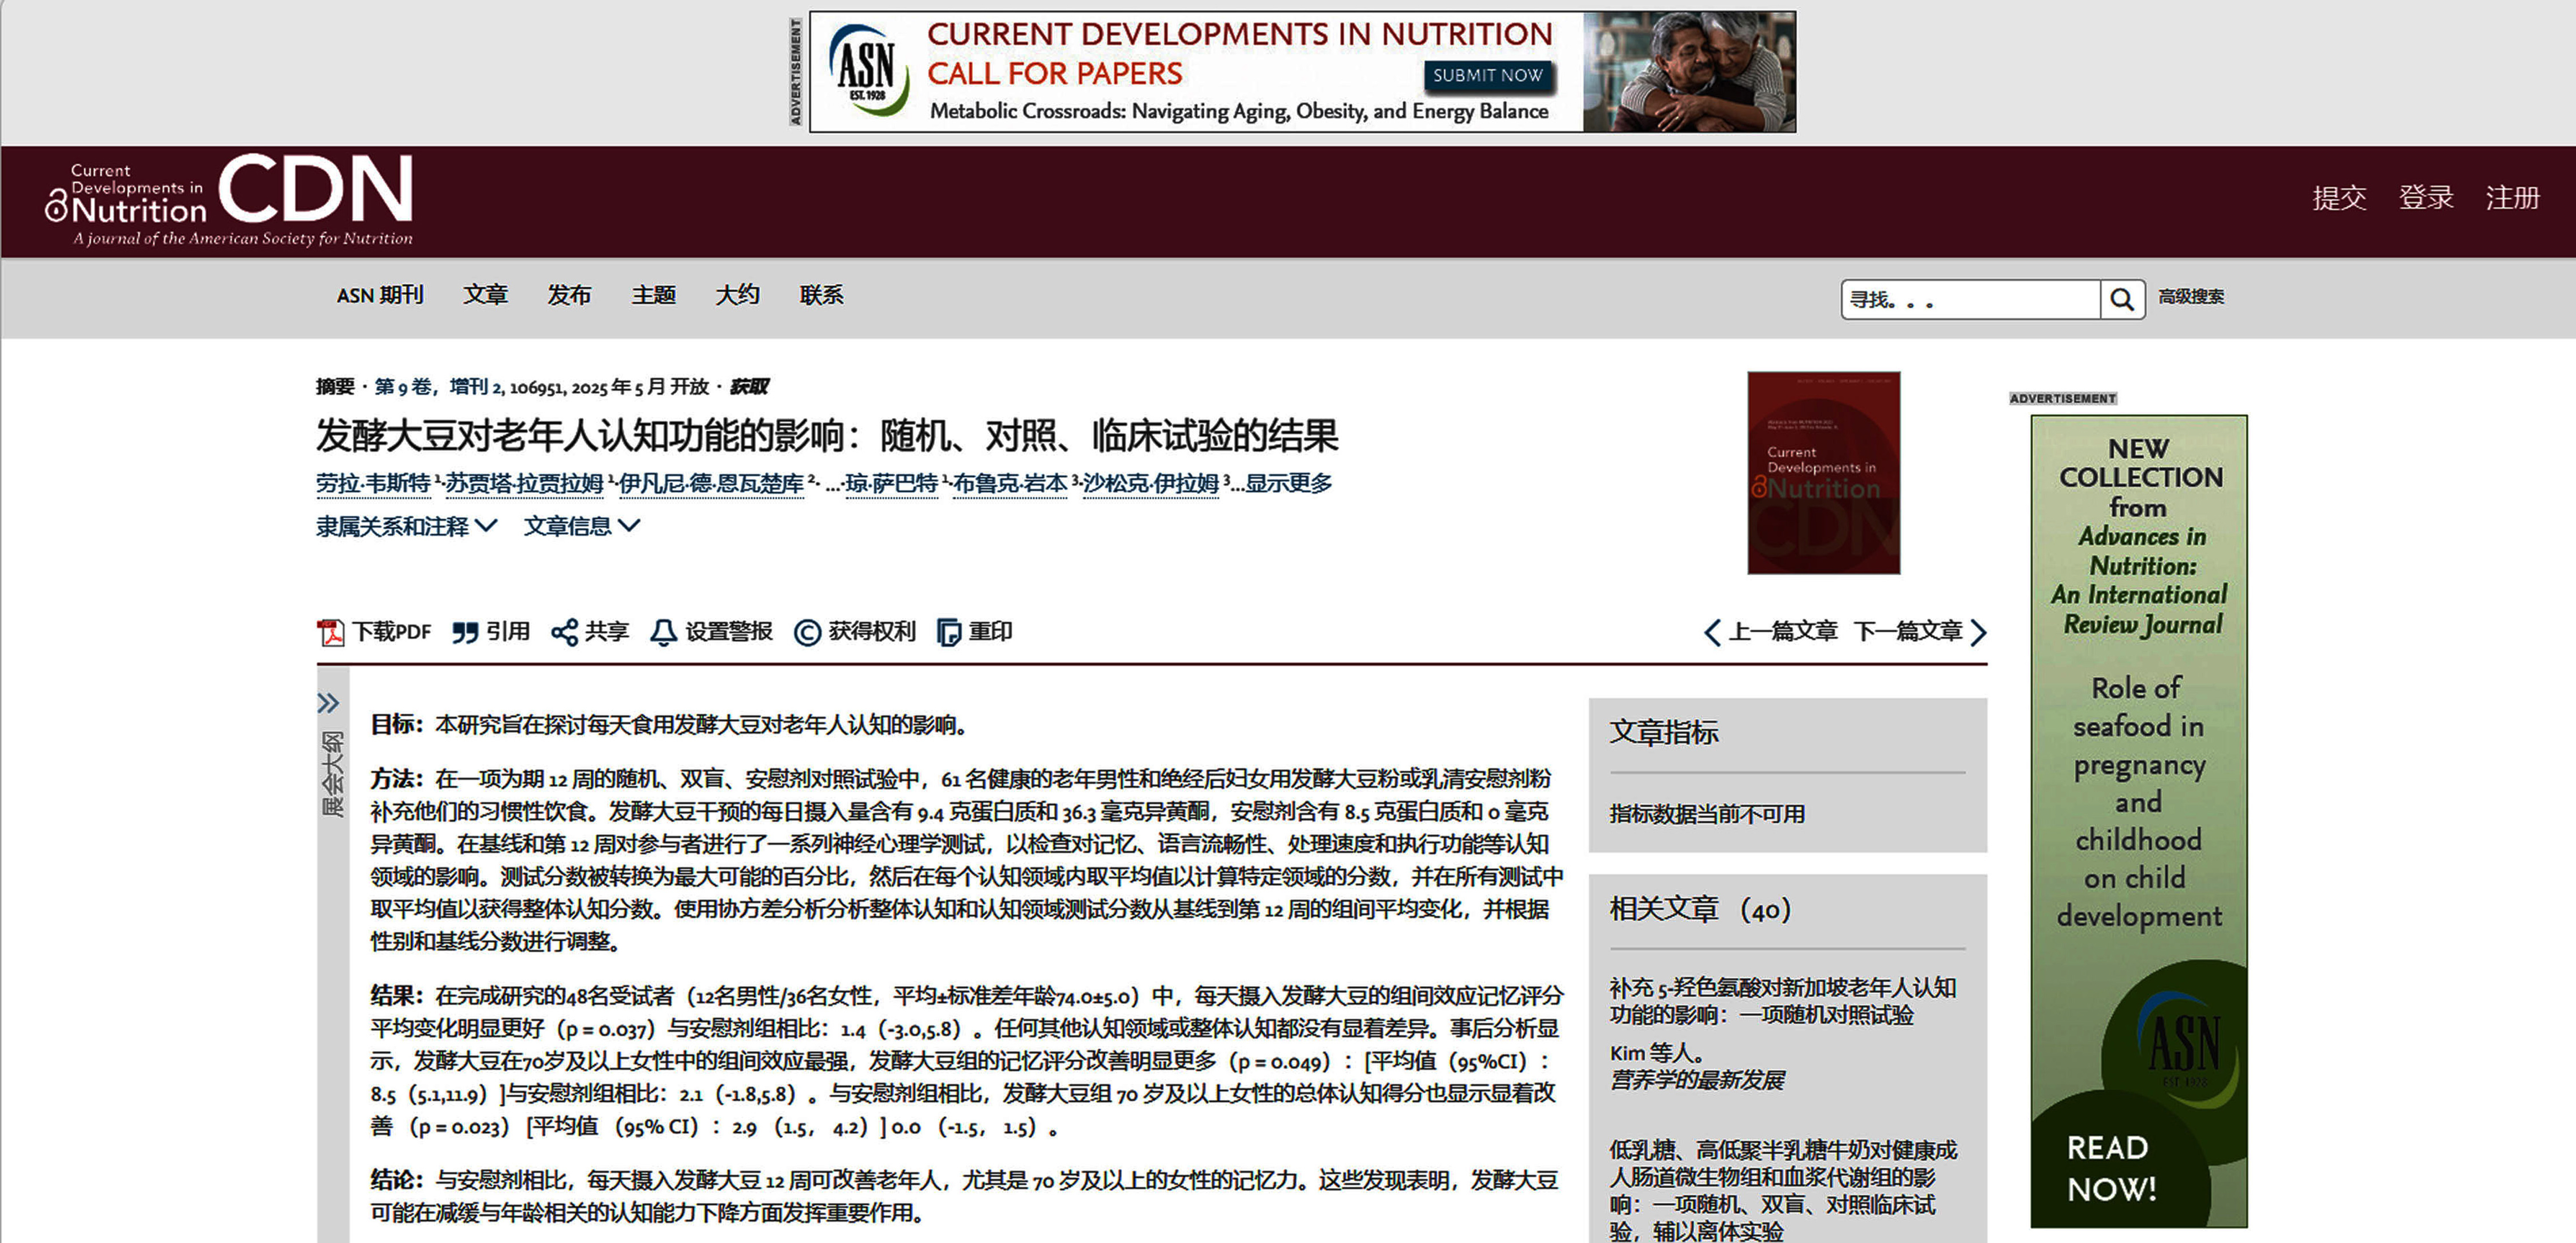Click author link 劳拉·韦斯特
Screen dimensions: 2576x1243
(x=373, y=484)
